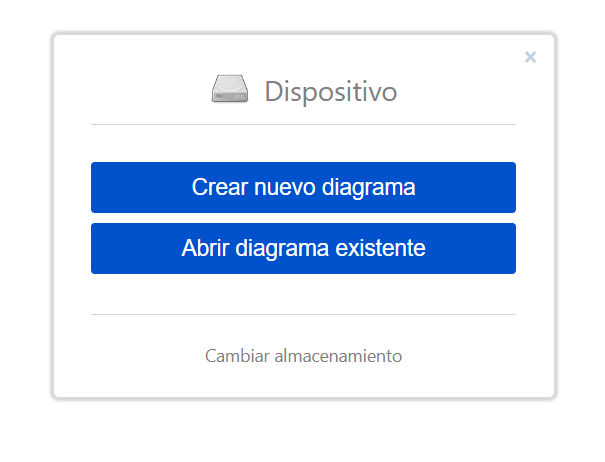Click the hard drive device icon
This screenshot has height=462, width=605.
(229, 91)
